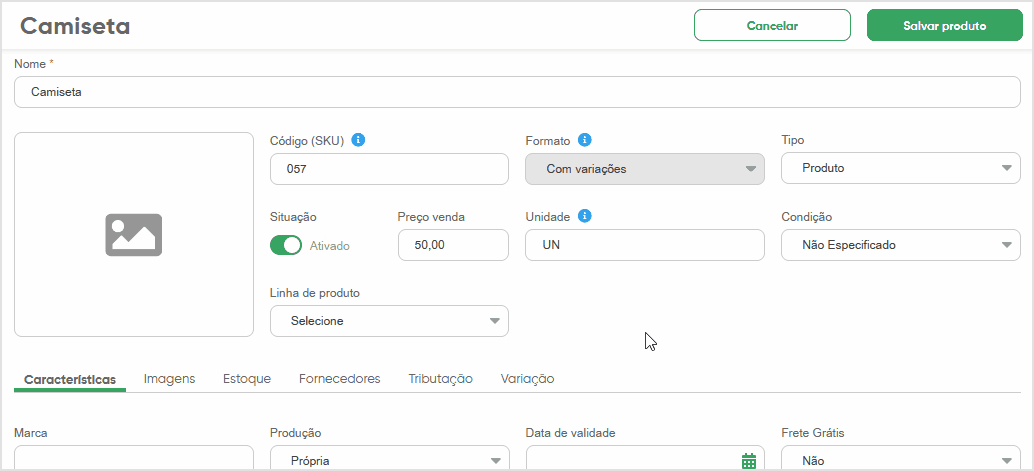Image resolution: width=1034 pixels, height=471 pixels.
Task: Open the Formato dropdown Com variações
Action: pos(645,169)
